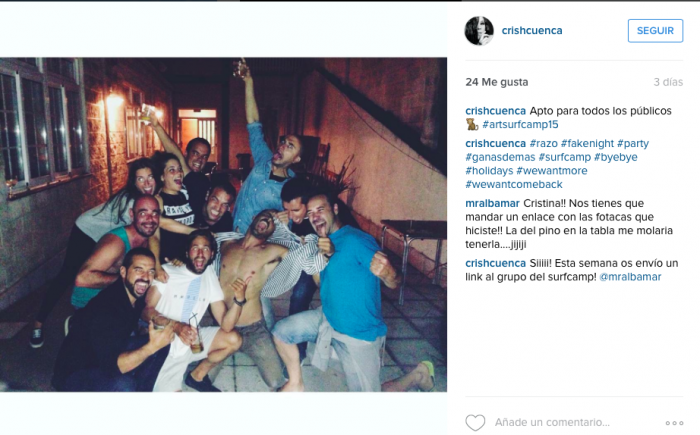Open the #byebye hashtag link
Screen dimensions: 700x435
(616, 157)
